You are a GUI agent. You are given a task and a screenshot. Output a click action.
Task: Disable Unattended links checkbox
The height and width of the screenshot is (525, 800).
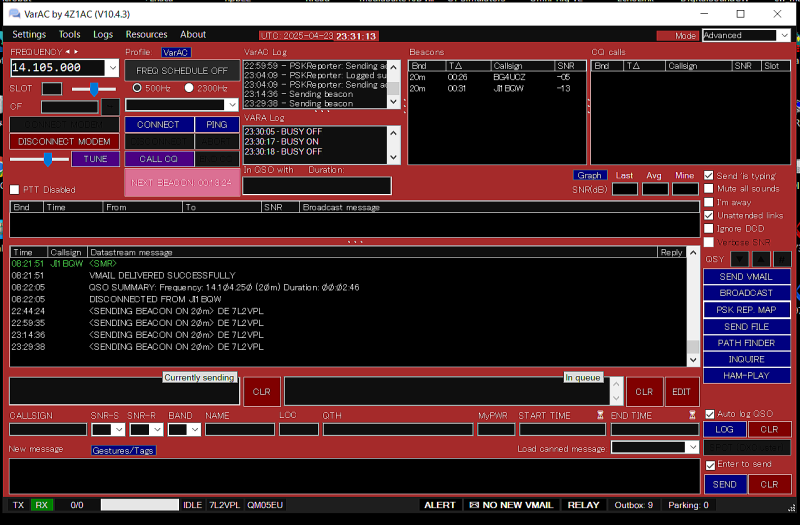pos(709,215)
